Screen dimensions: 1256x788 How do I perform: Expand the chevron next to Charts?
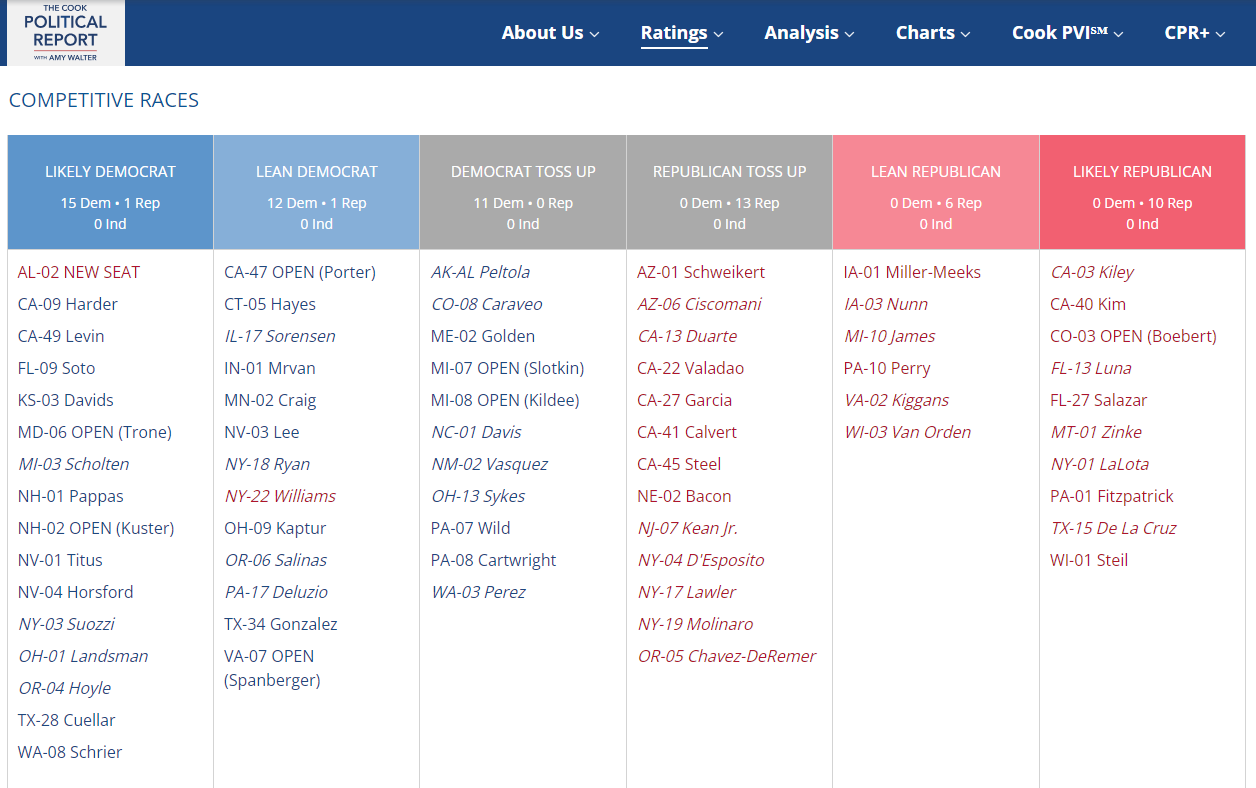pyautogui.click(x=965, y=34)
